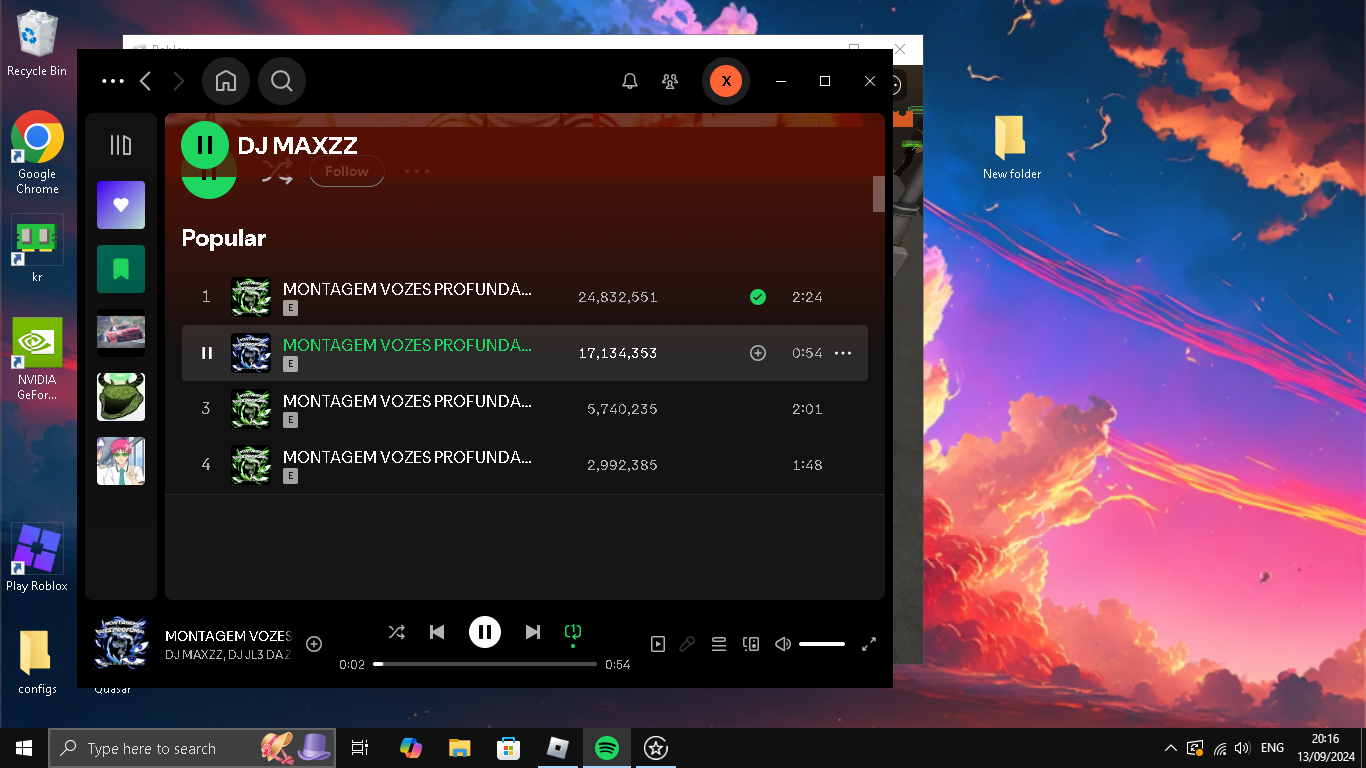1366x768 pixels.
Task: Select the configs folder on desktop
Action: pyautogui.click(x=37, y=663)
